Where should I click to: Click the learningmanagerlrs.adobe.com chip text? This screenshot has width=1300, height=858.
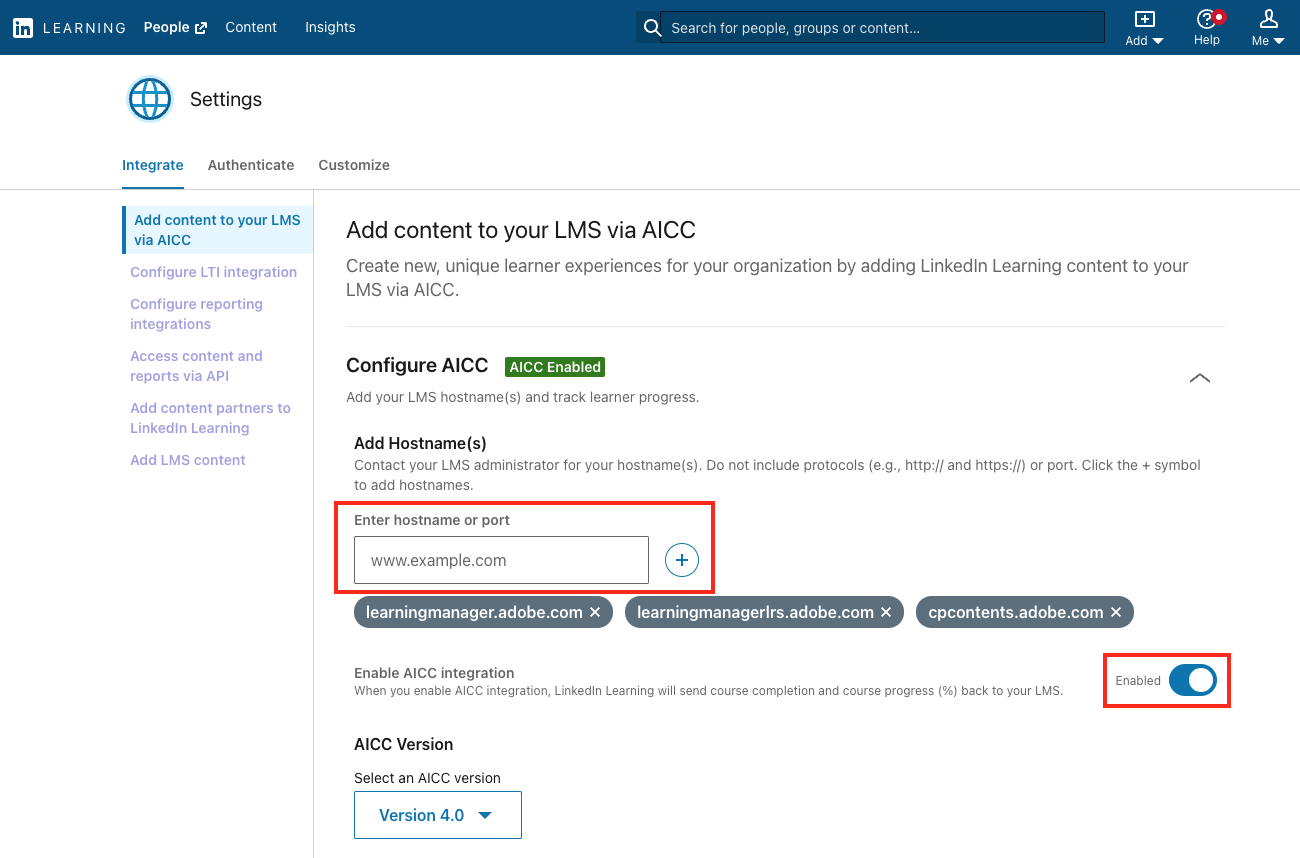coord(755,612)
